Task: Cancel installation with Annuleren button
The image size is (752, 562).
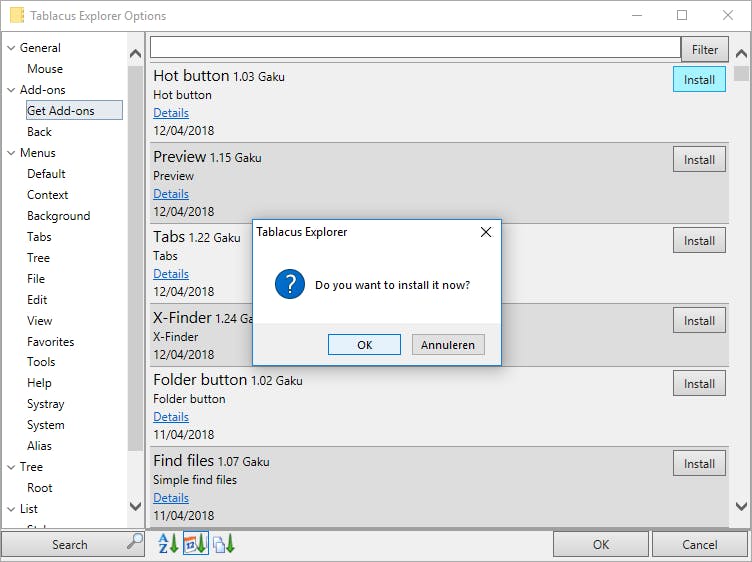Action: coord(448,345)
